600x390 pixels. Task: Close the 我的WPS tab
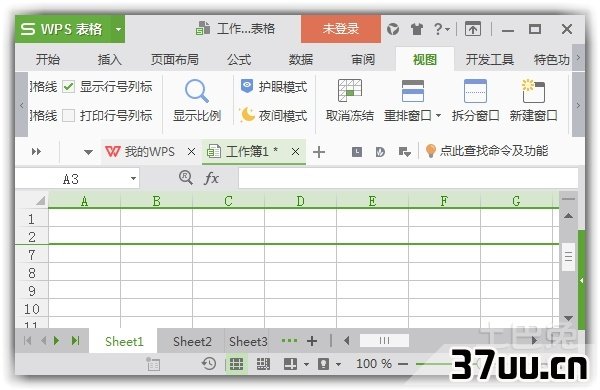click(192, 152)
